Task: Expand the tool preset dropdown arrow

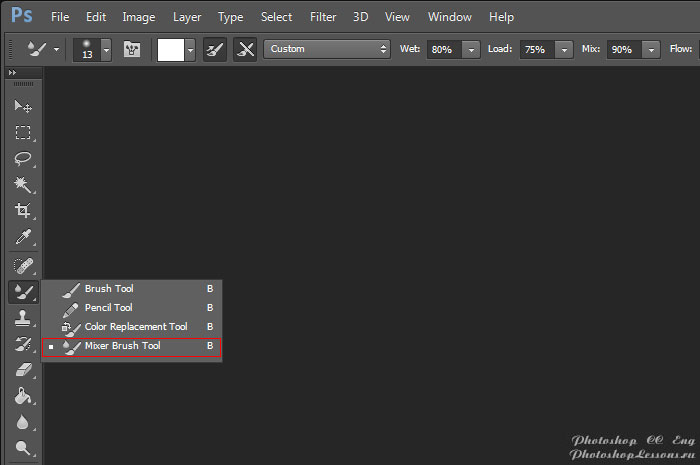Action: (57, 49)
